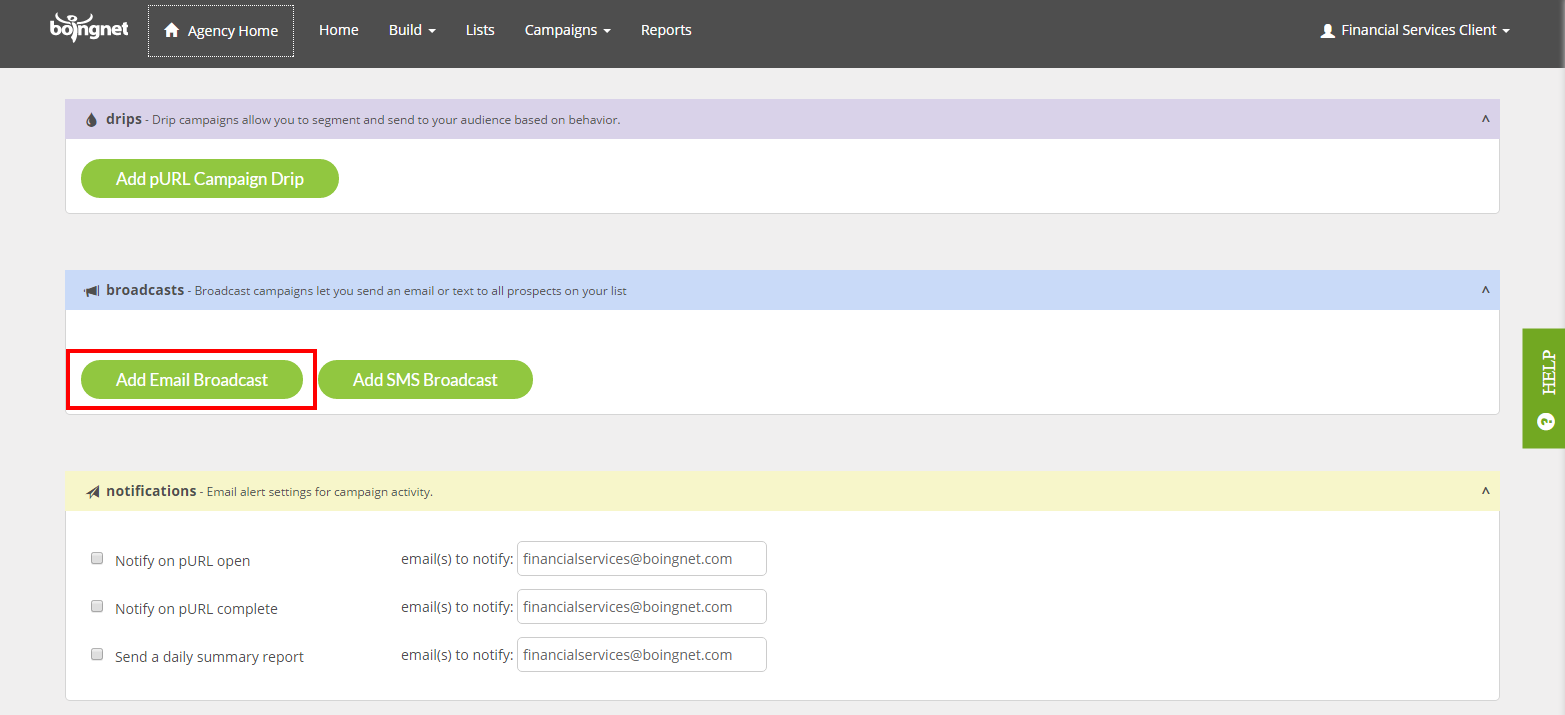Click the 'notifications' section heading text

(151, 491)
